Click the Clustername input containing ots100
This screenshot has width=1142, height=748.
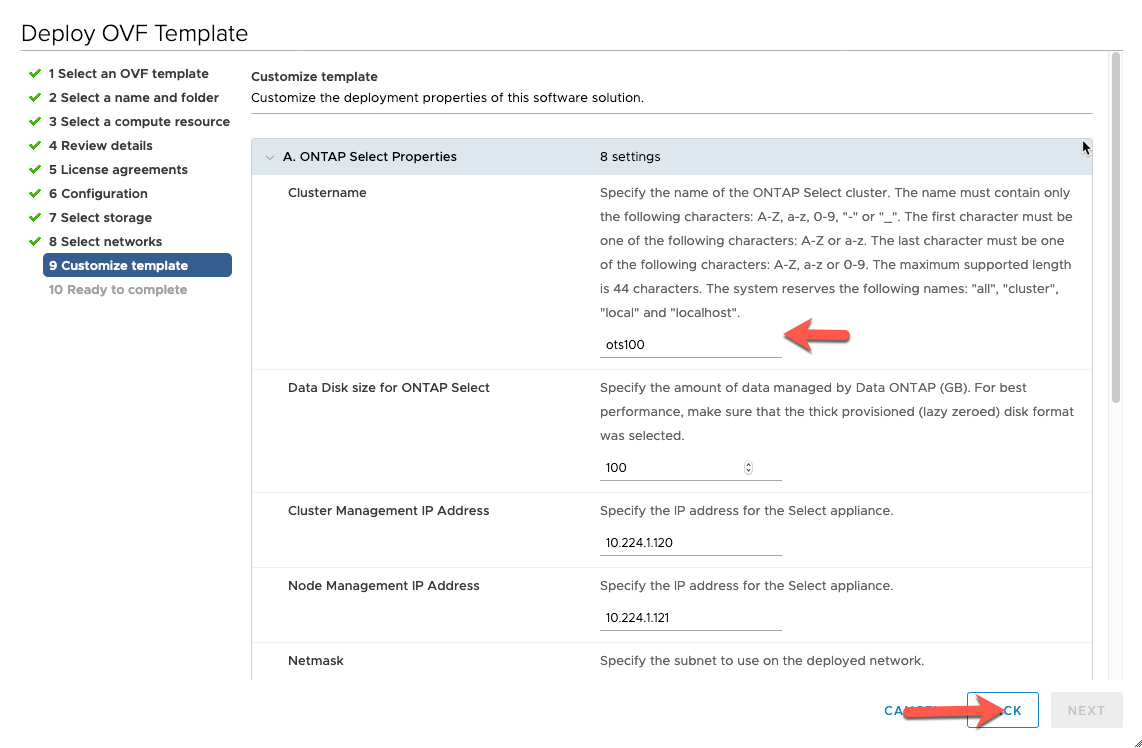coord(690,343)
